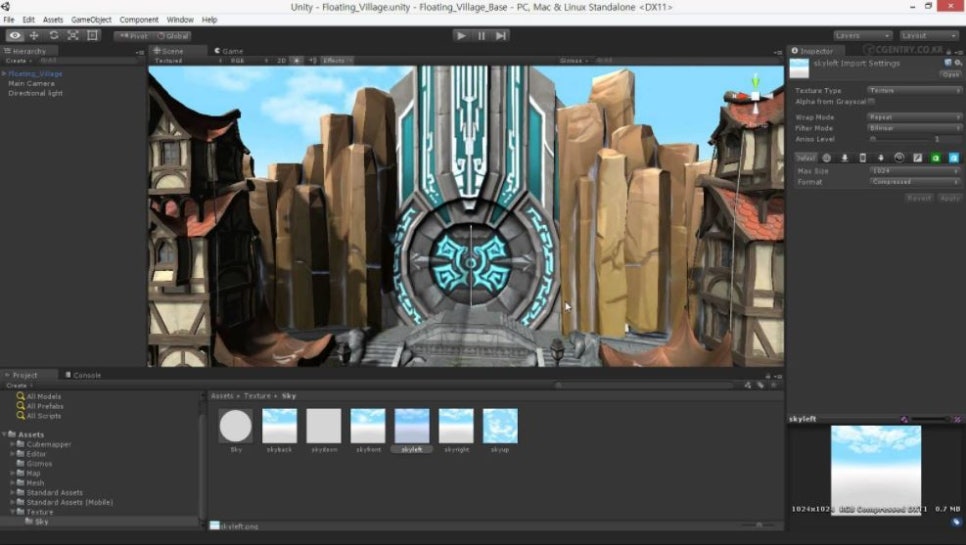This screenshot has height=545, width=966.
Task: Open the GameObject menu
Action: pyautogui.click(x=90, y=19)
